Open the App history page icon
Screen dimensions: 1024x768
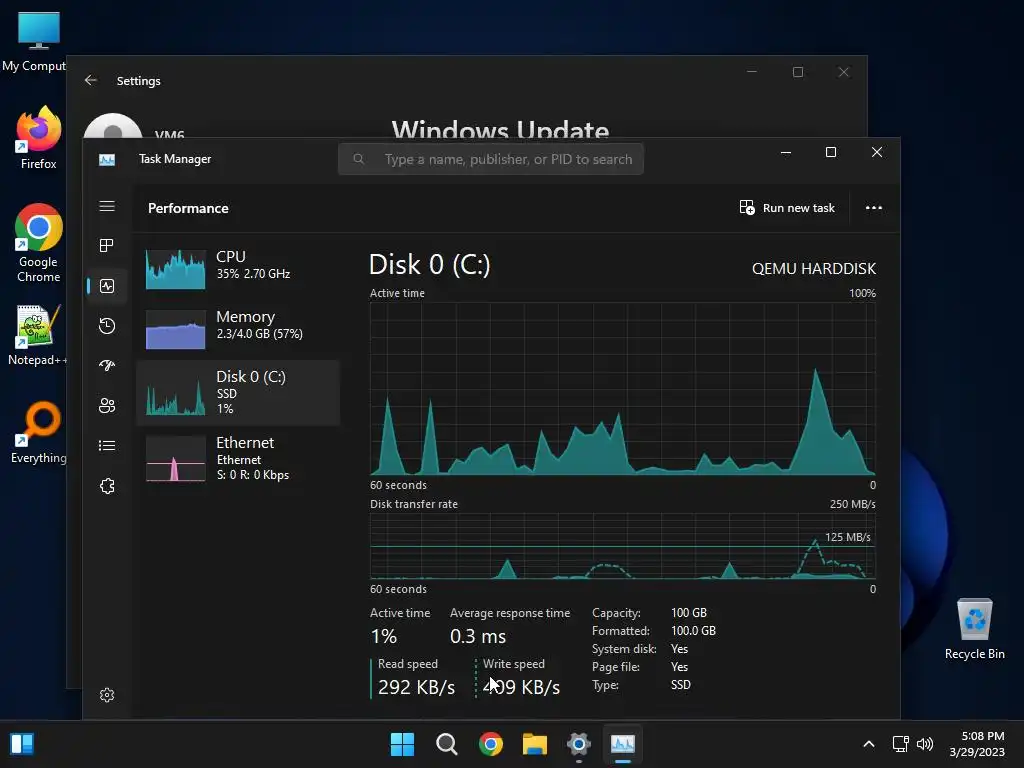pos(107,326)
